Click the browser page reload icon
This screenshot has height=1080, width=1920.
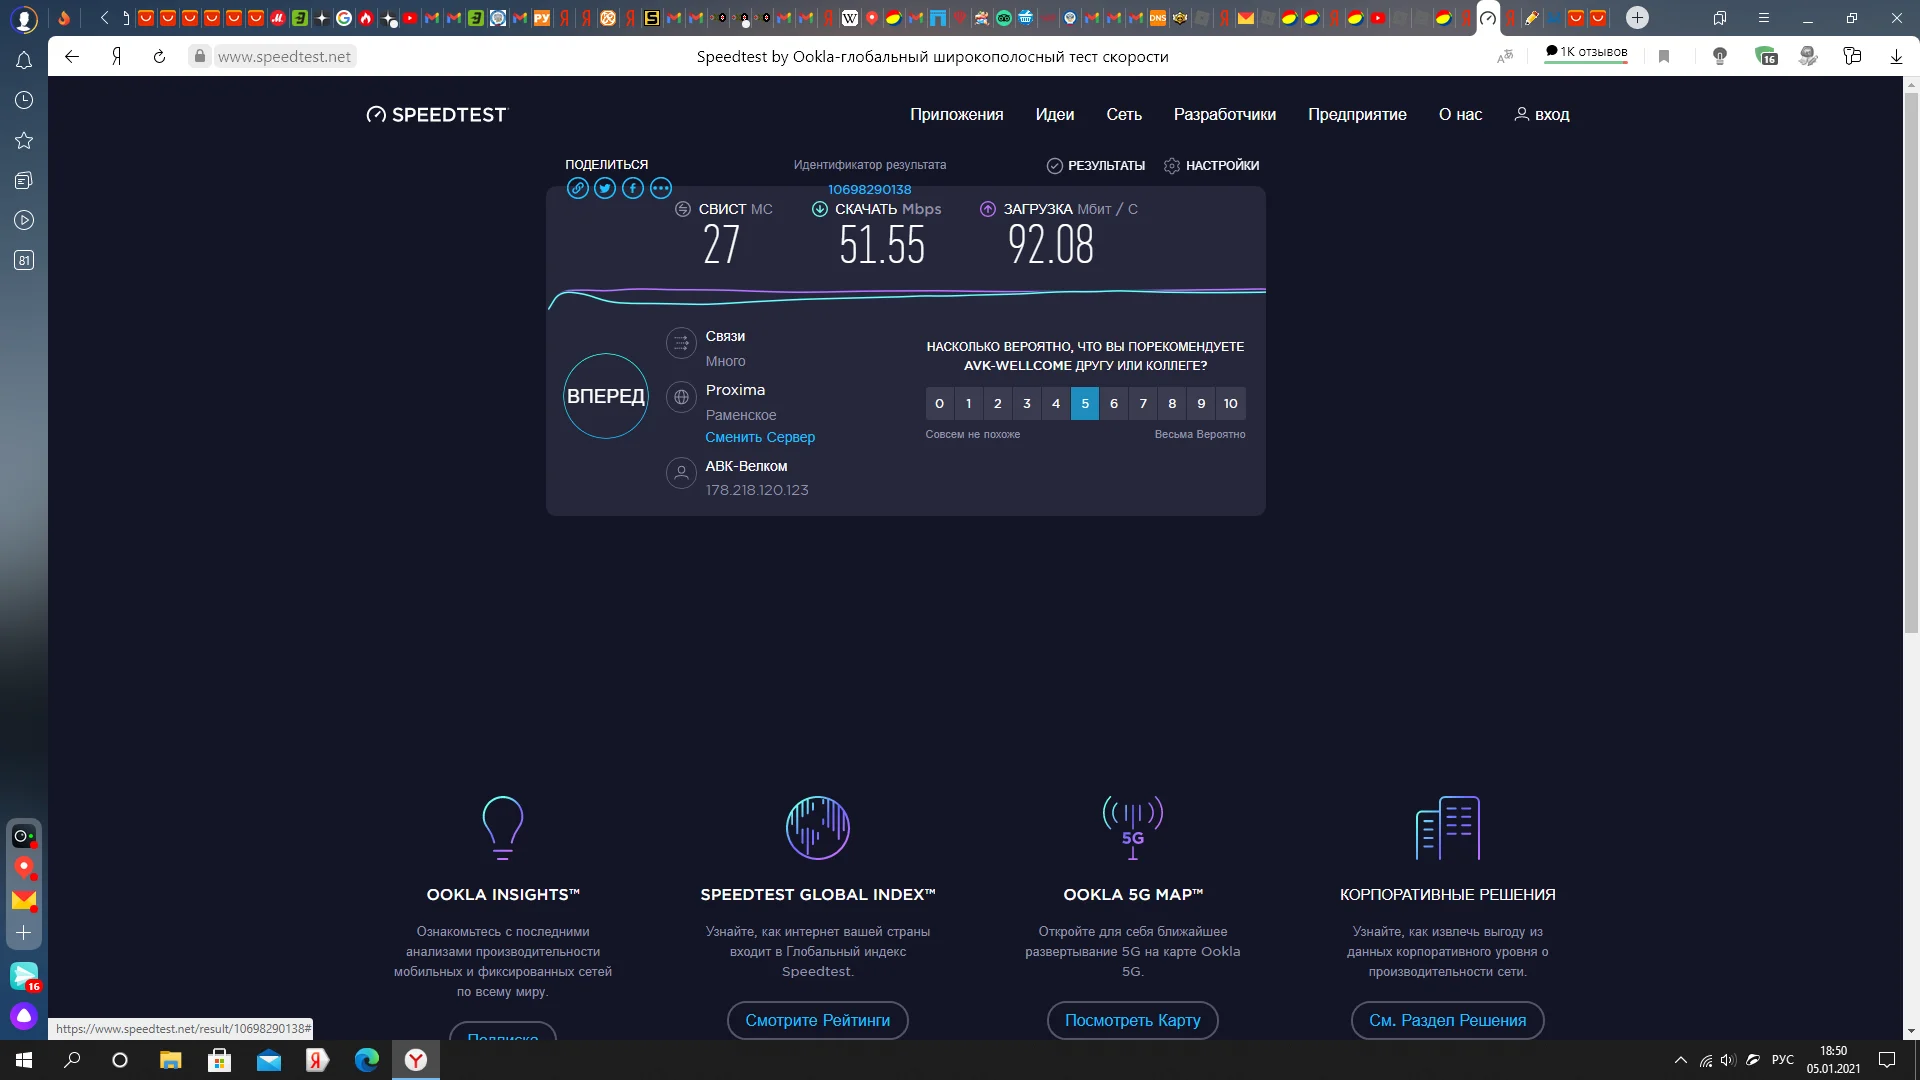[159, 57]
